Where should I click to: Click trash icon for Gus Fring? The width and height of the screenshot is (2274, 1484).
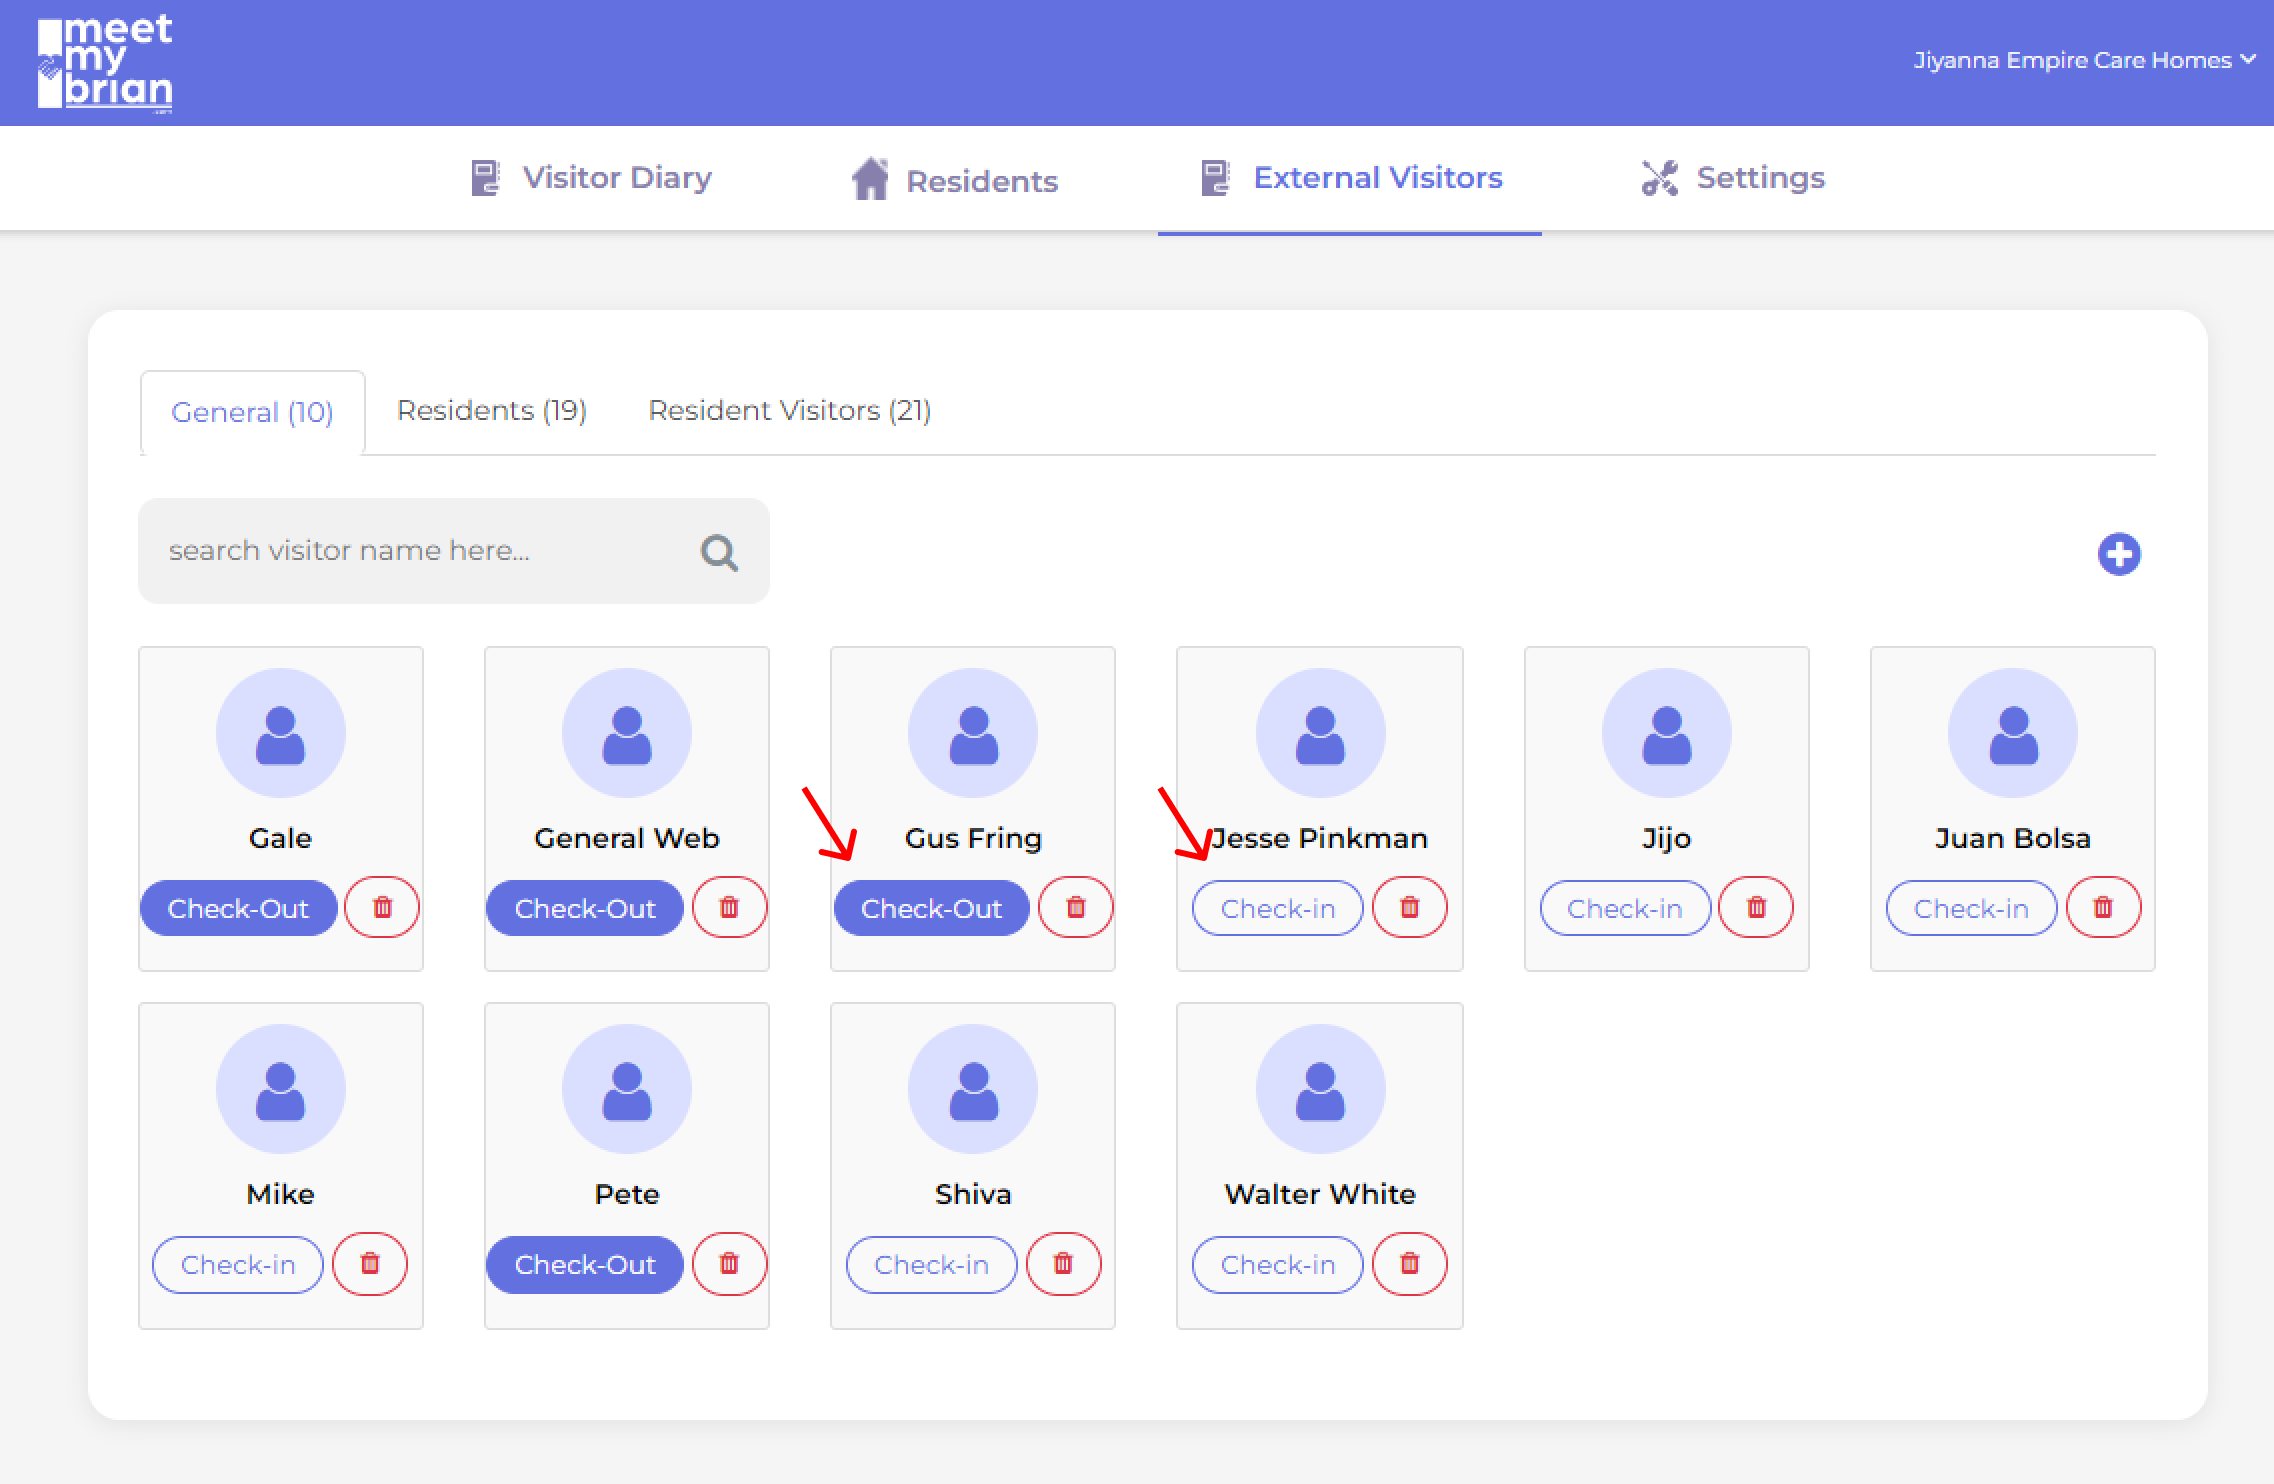pyautogui.click(x=1075, y=907)
